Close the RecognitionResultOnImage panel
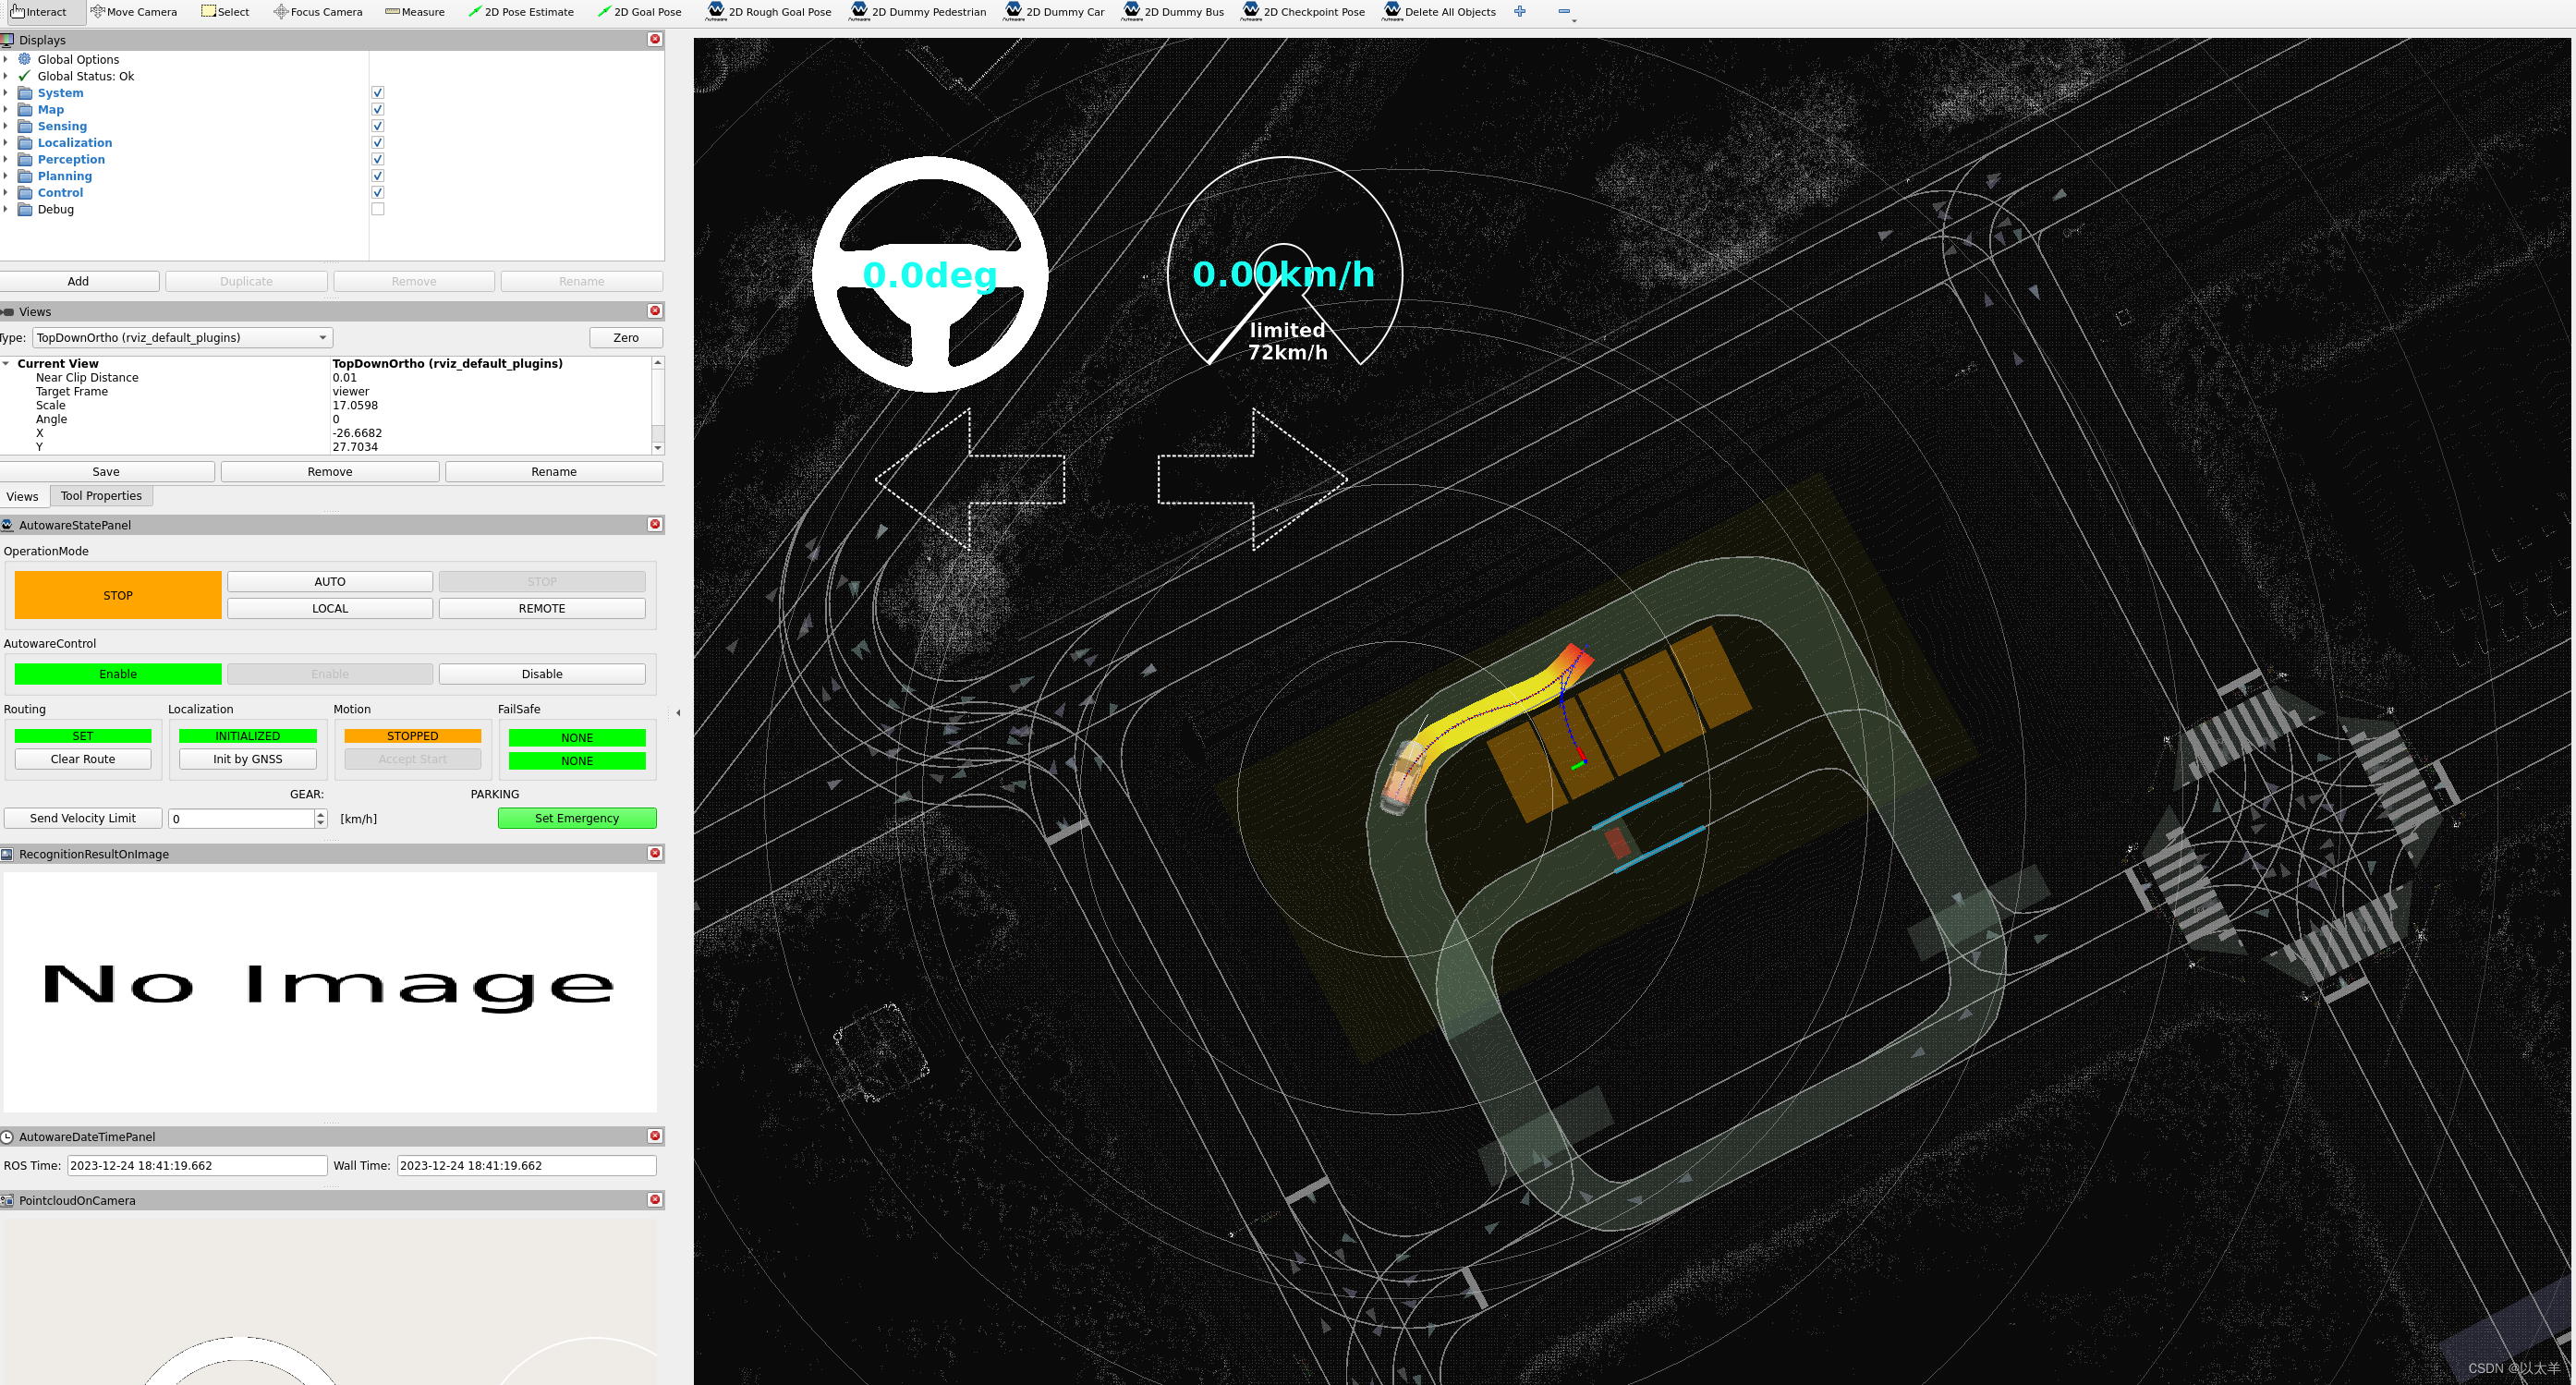The image size is (2576, 1385). (655, 853)
